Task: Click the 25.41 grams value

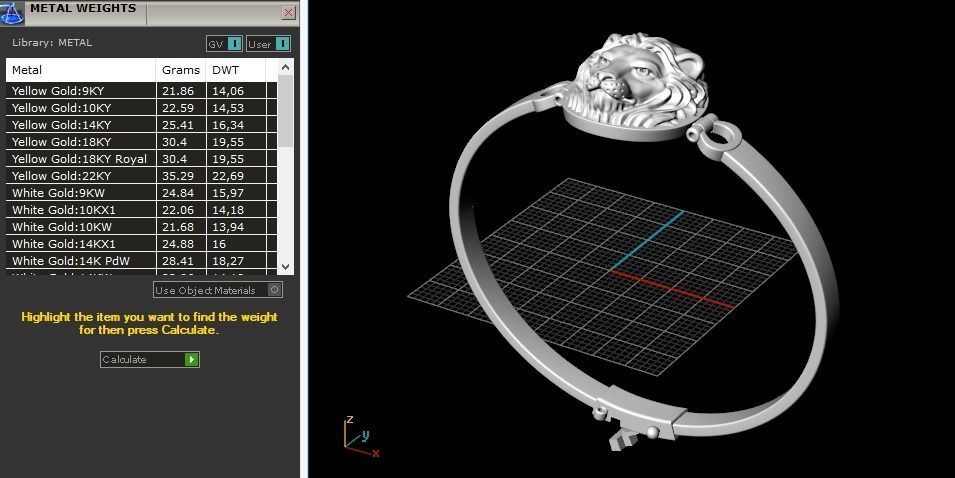Action: pos(177,125)
